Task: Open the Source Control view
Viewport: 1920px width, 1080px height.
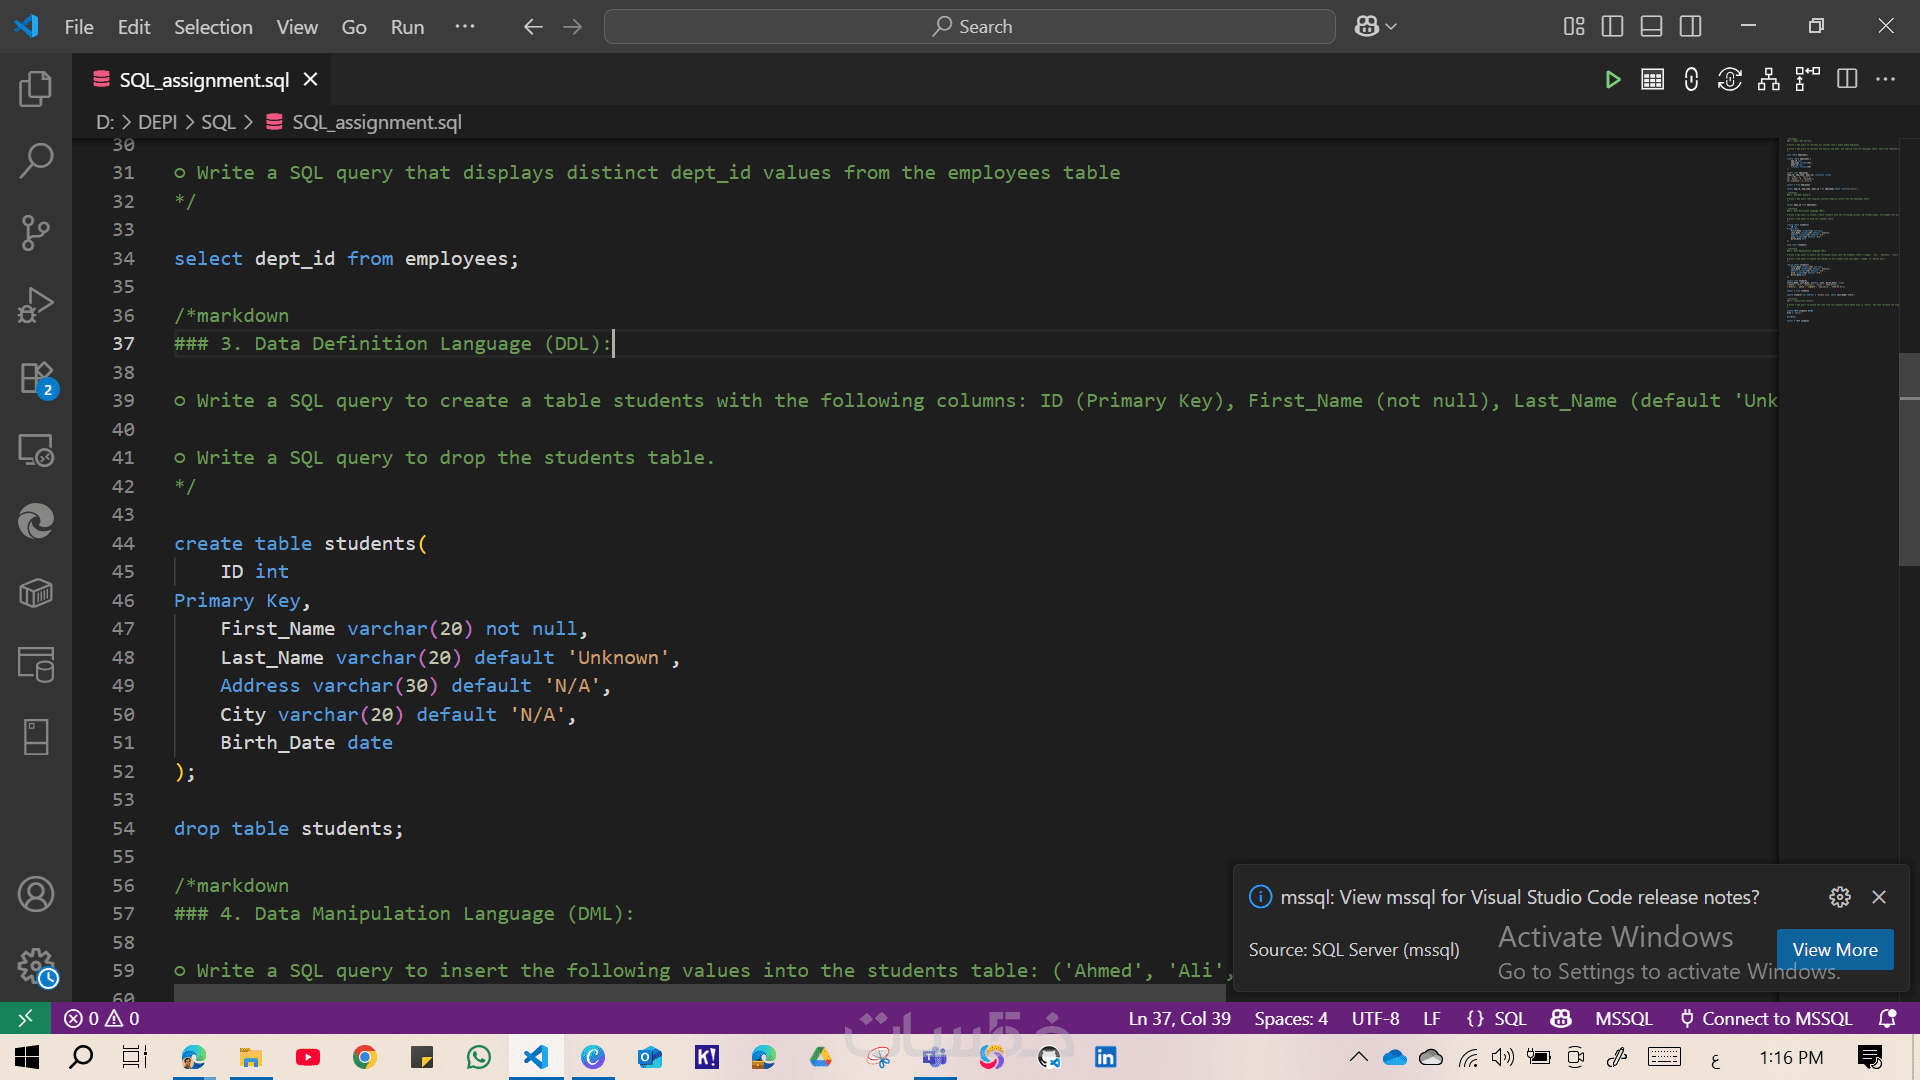Action: coord(36,232)
